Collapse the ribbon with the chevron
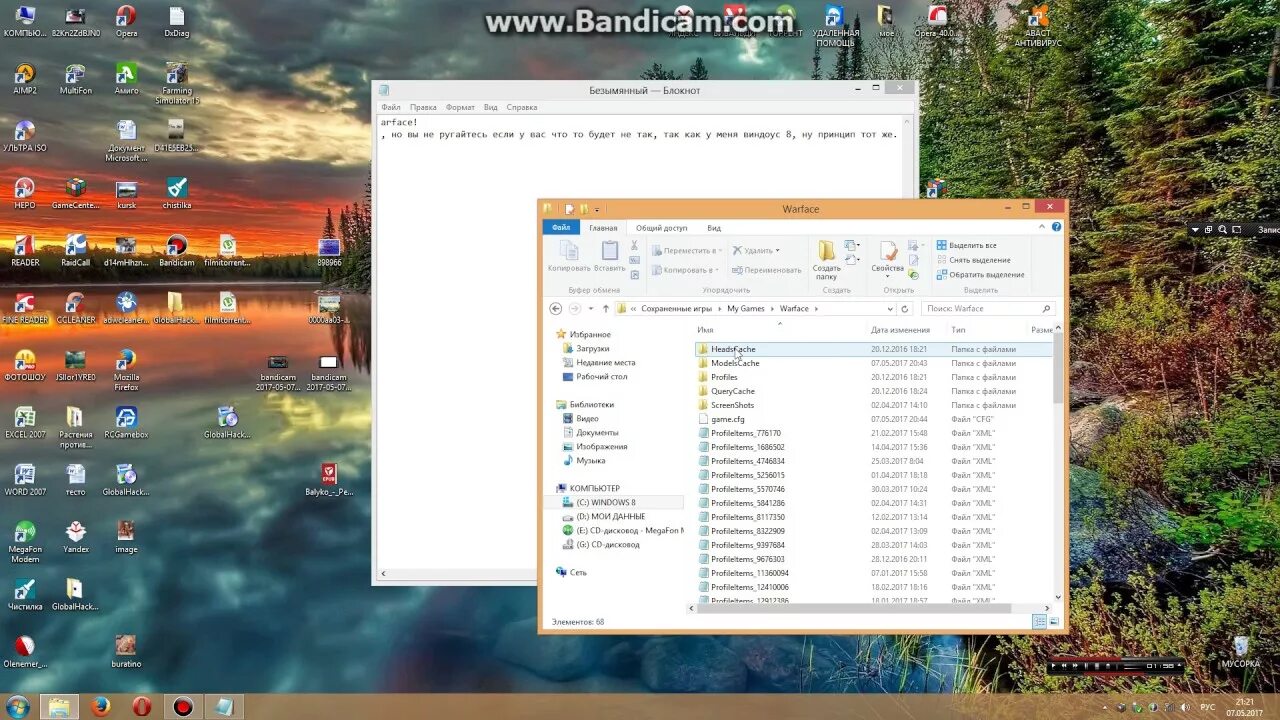This screenshot has width=1280, height=720. pos(1044,227)
